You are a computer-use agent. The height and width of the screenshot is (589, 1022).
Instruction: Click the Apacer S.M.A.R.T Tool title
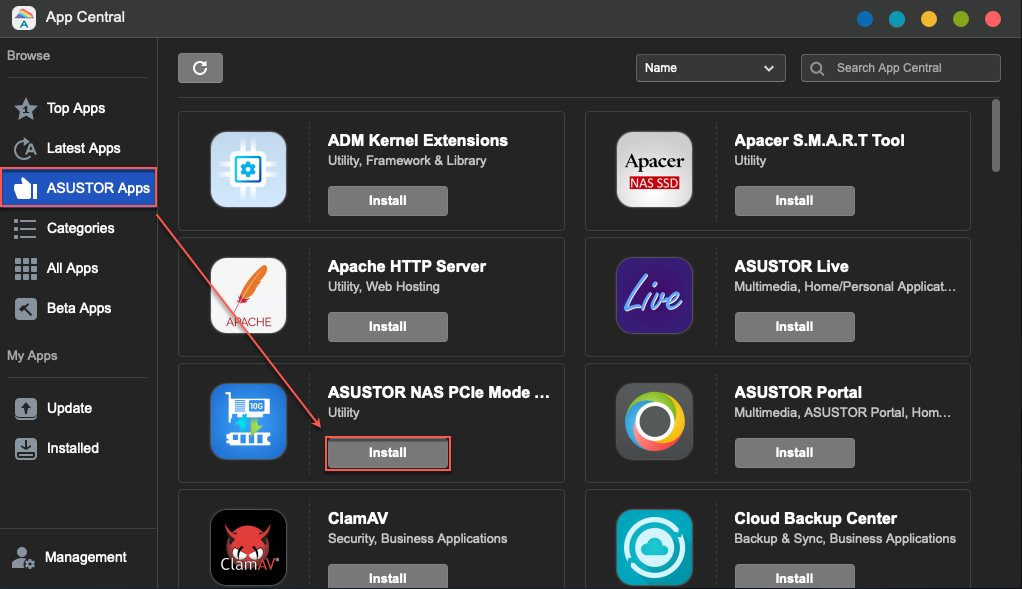[x=819, y=141]
